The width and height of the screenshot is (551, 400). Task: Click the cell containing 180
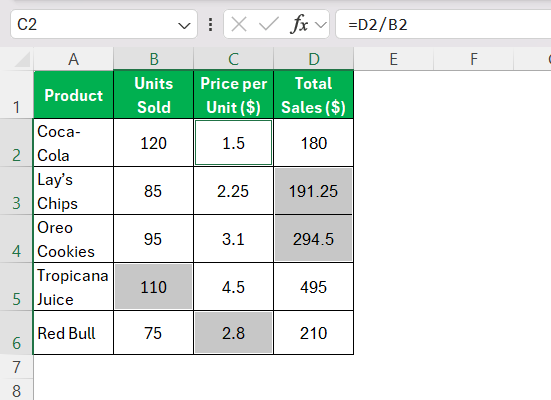click(314, 143)
